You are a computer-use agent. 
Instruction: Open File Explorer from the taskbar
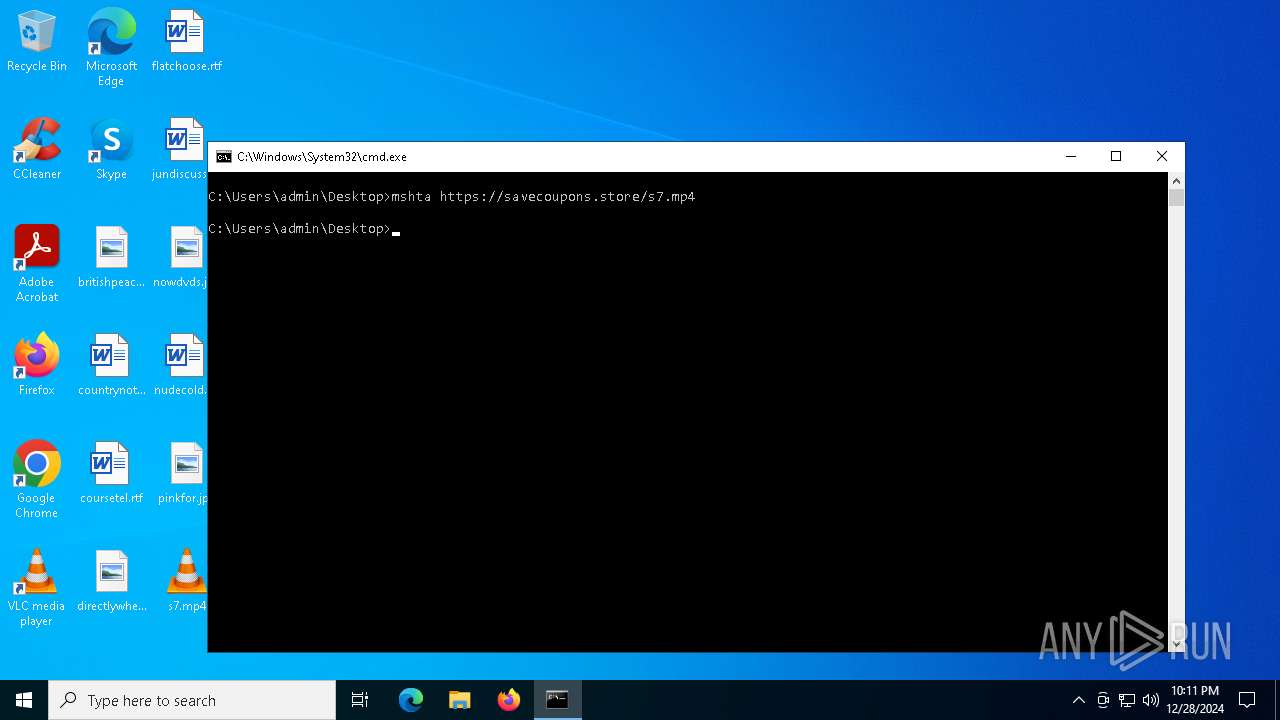click(460, 700)
